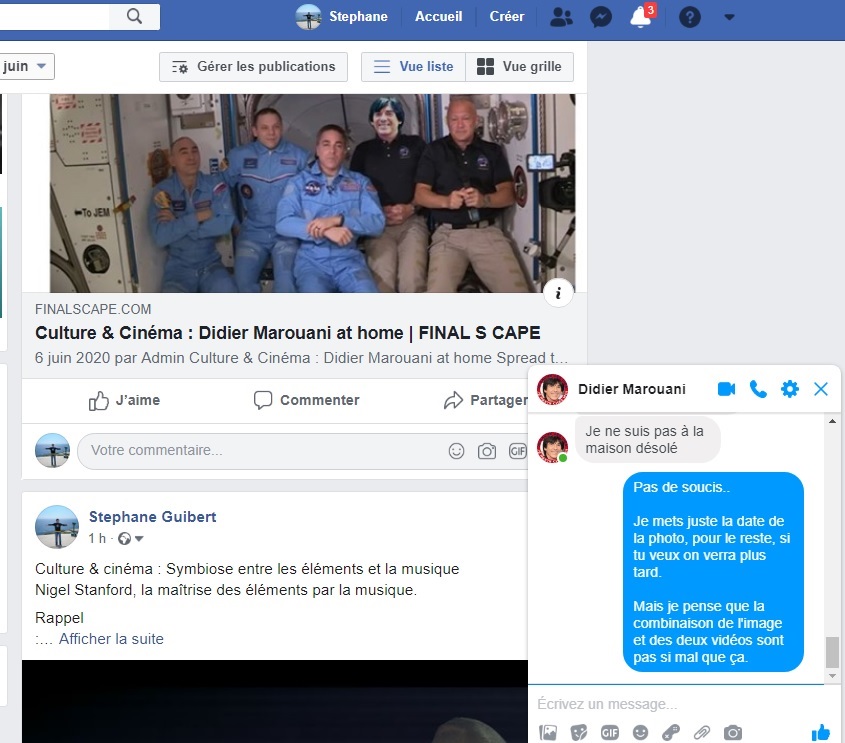845x743 pixels.
Task: Open the help question mark icon
Action: coord(689,17)
